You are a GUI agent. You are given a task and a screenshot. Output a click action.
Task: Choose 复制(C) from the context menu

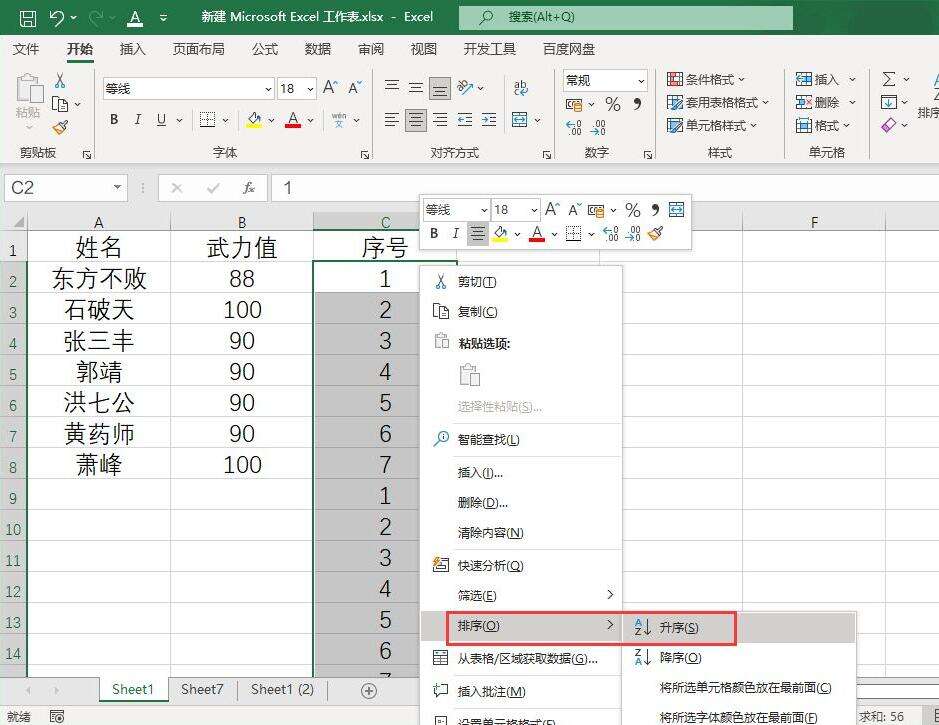tap(477, 312)
